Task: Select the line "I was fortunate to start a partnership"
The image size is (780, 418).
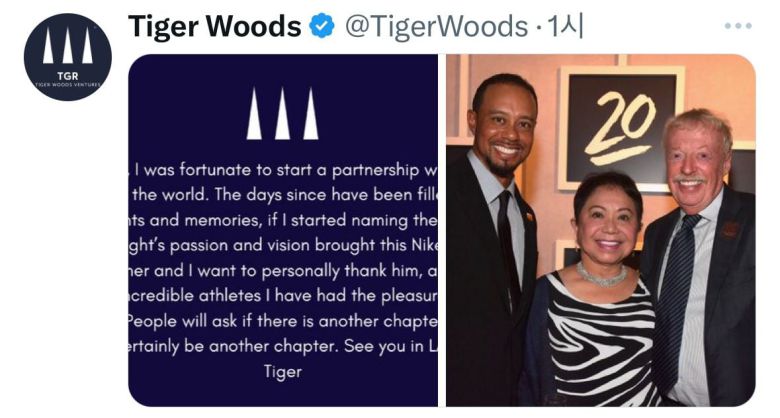Action: 290,168
